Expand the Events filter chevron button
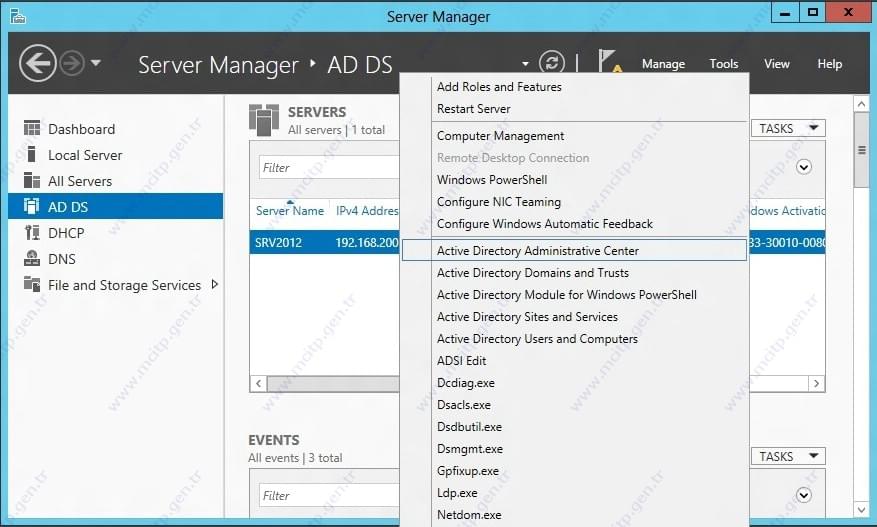The height and width of the screenshot is (527, 877). pos(804,495)
